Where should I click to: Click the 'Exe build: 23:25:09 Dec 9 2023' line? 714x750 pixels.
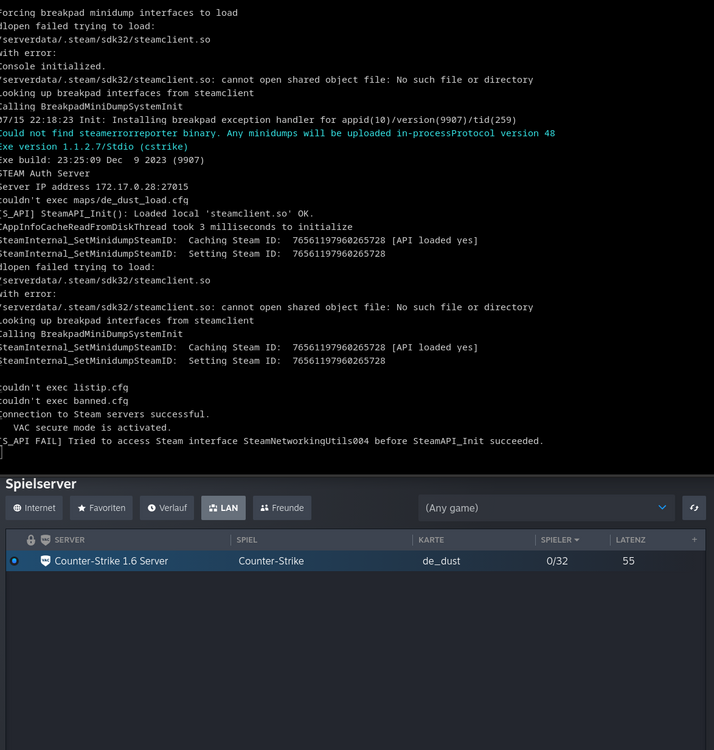click(x=102, y=160)
